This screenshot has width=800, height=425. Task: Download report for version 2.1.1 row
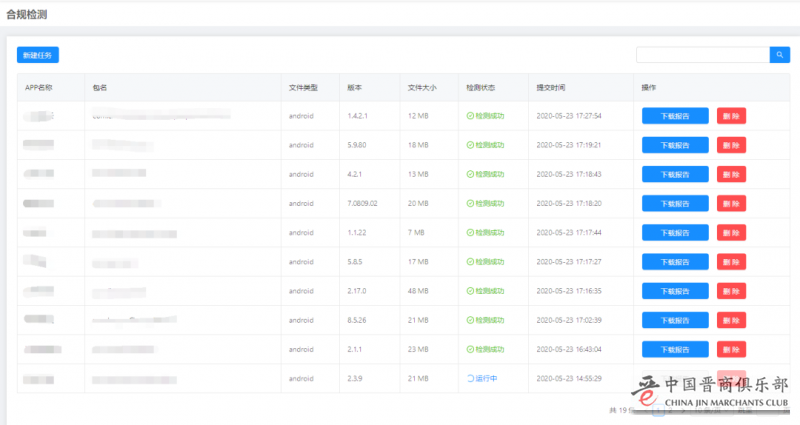[x=675, y=350]
